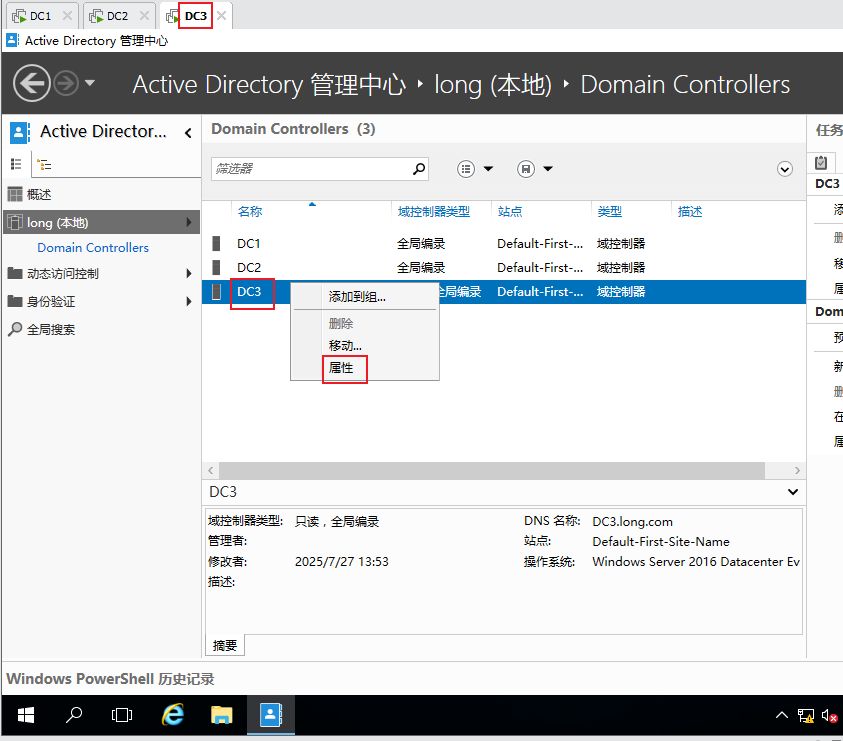Open Task View on the taskbar

(x=122, y=715)
